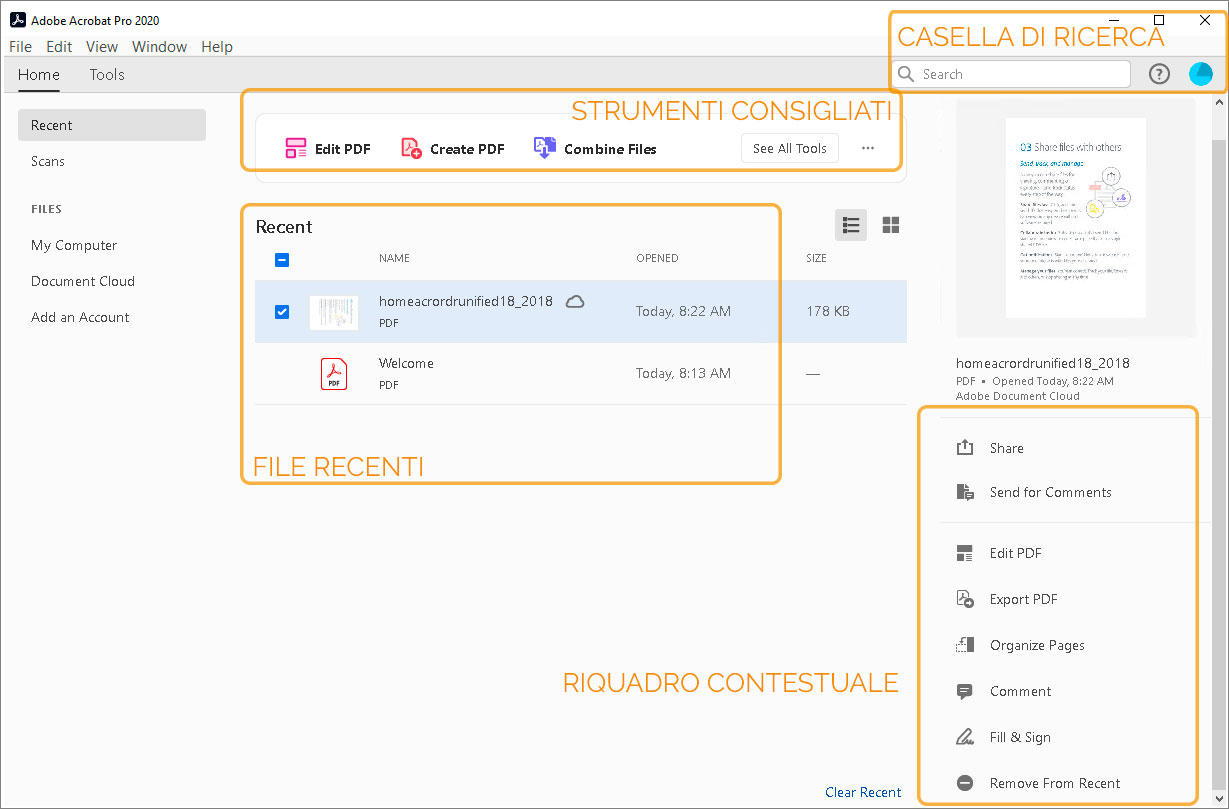Switch to the Tools tab
The width and height of the screenshot is (1229, 809).
point(107,75)
